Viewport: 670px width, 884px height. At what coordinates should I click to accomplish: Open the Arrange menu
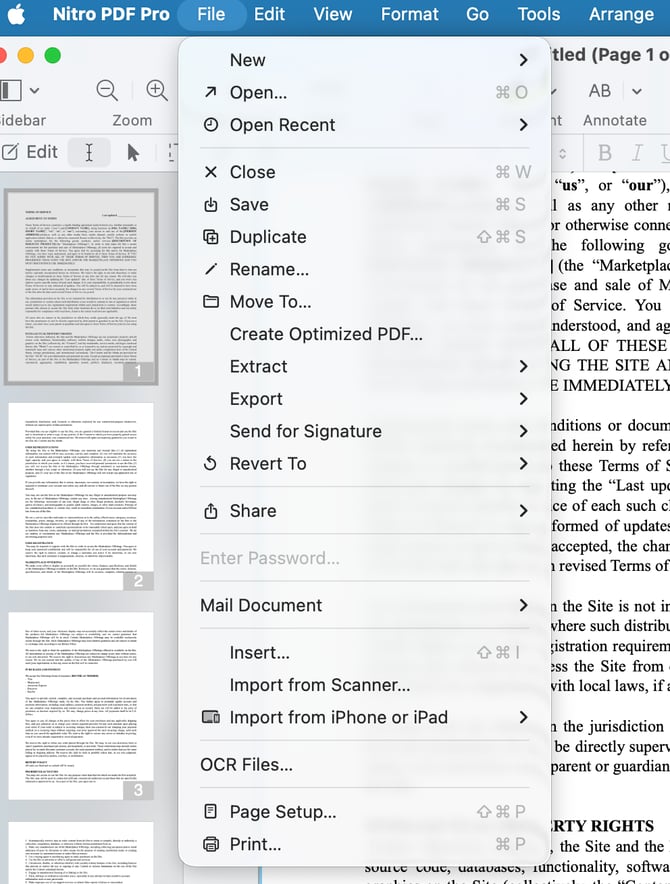coord(621,14)
